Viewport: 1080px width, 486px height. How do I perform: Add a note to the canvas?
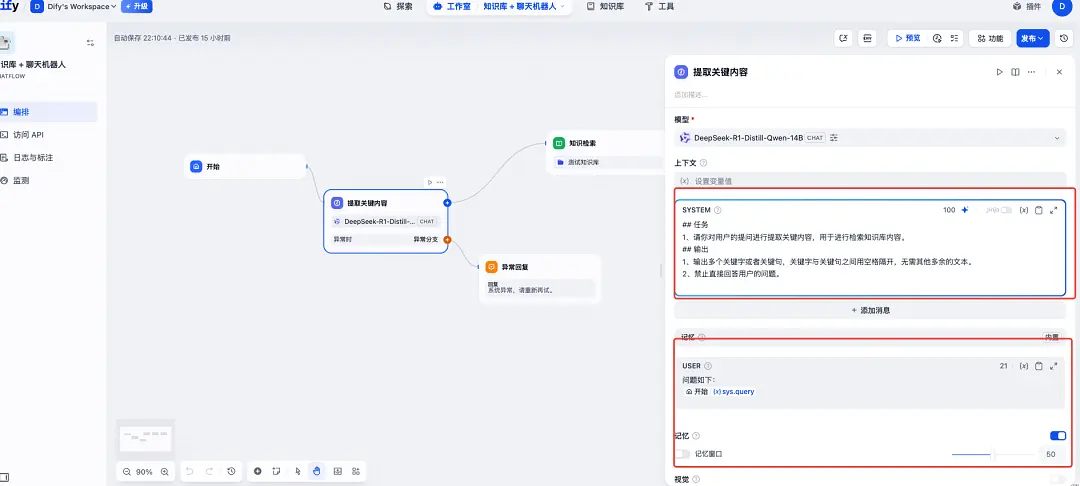(277, 472)
